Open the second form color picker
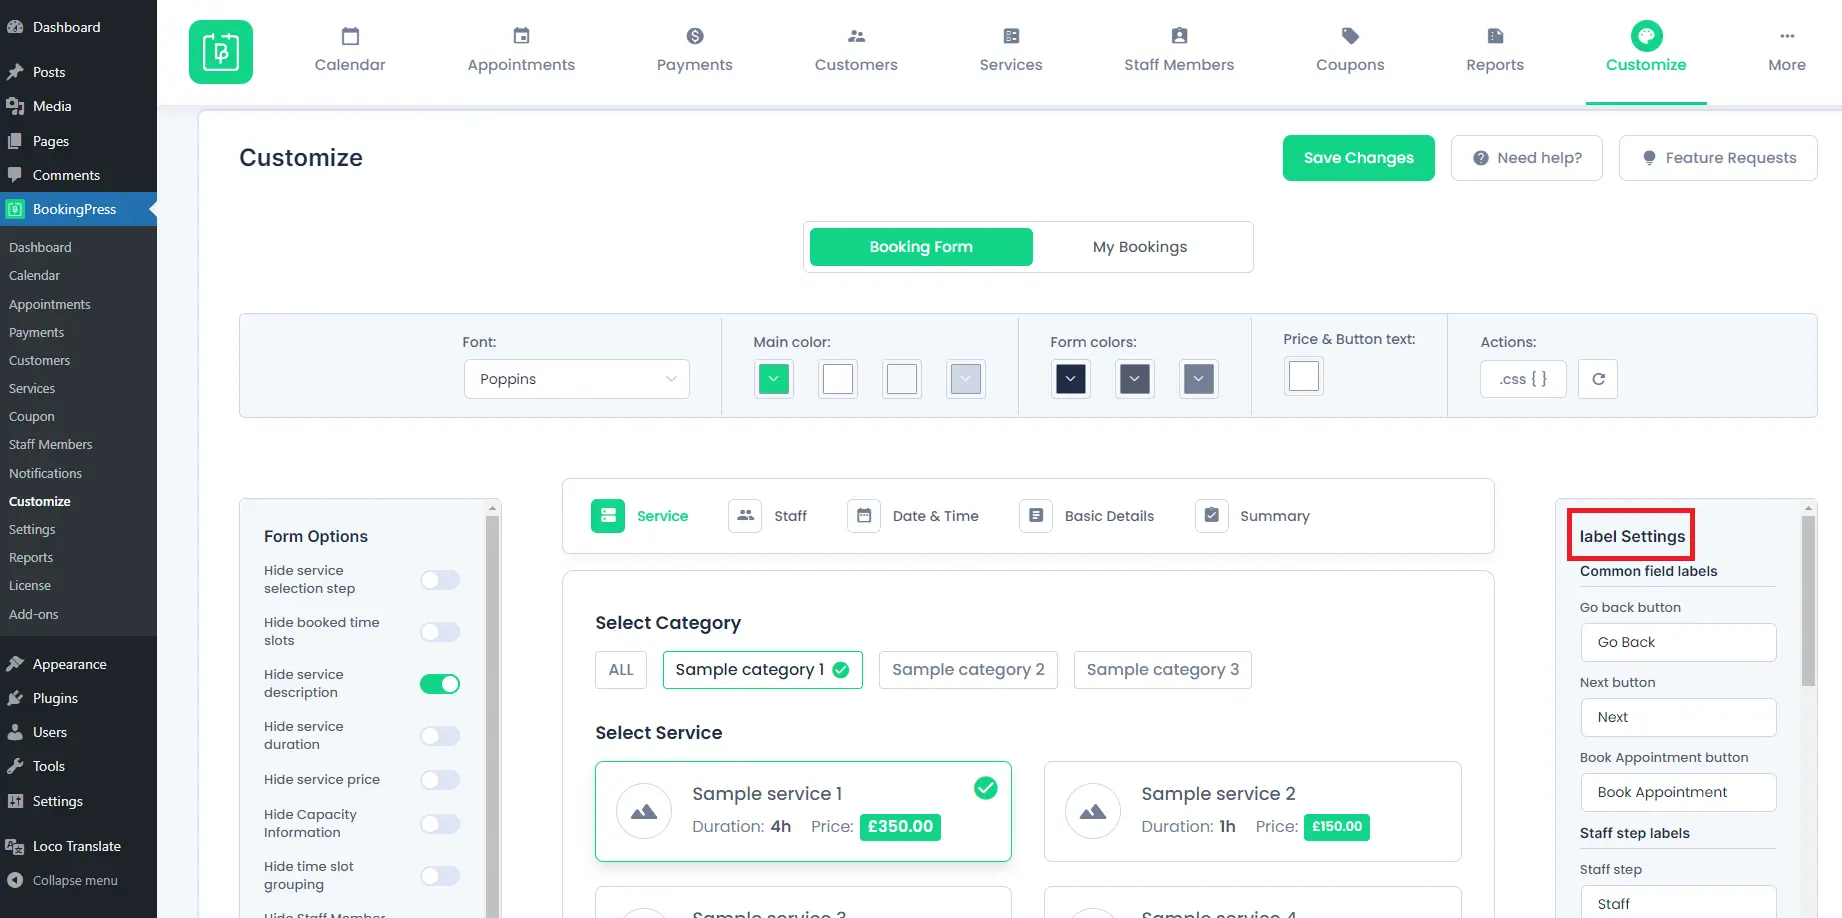1842x918 pixels. 1134,379
